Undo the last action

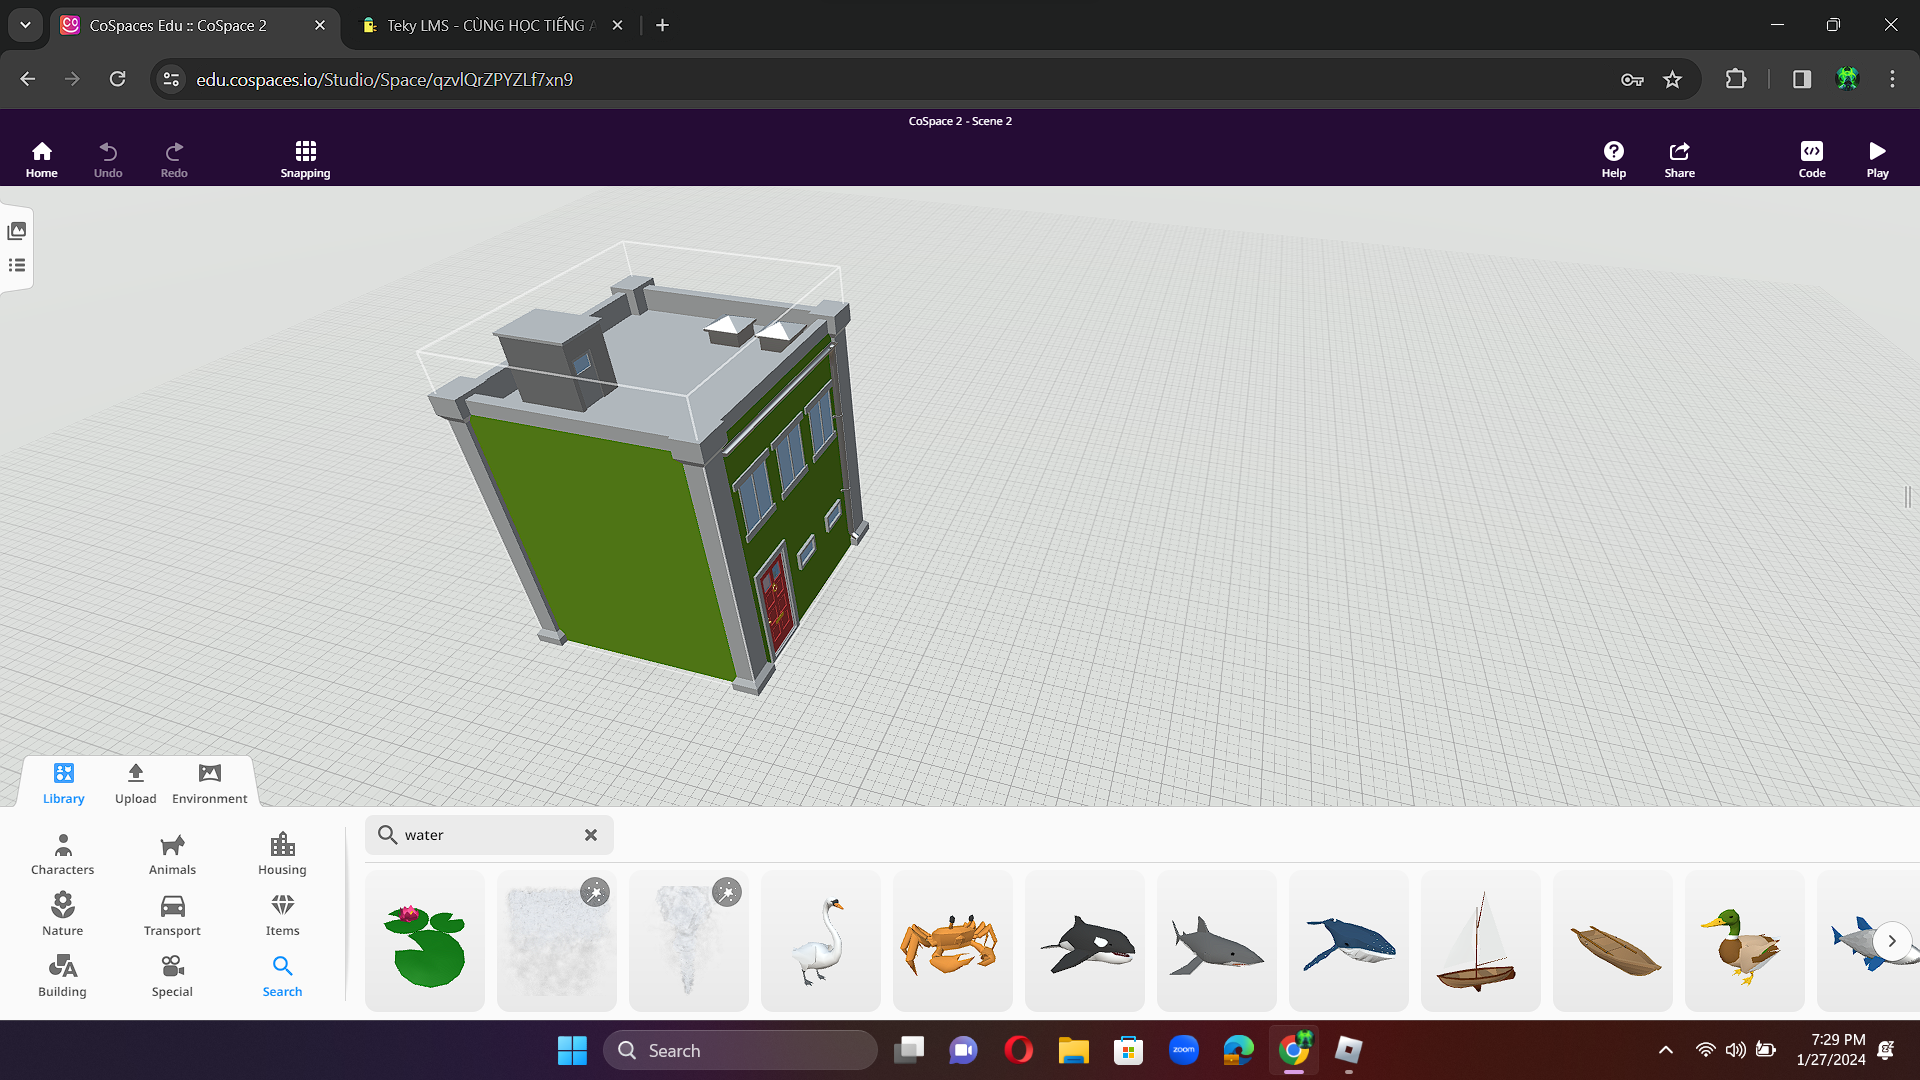pyautogui.click(x=108, y=160)
